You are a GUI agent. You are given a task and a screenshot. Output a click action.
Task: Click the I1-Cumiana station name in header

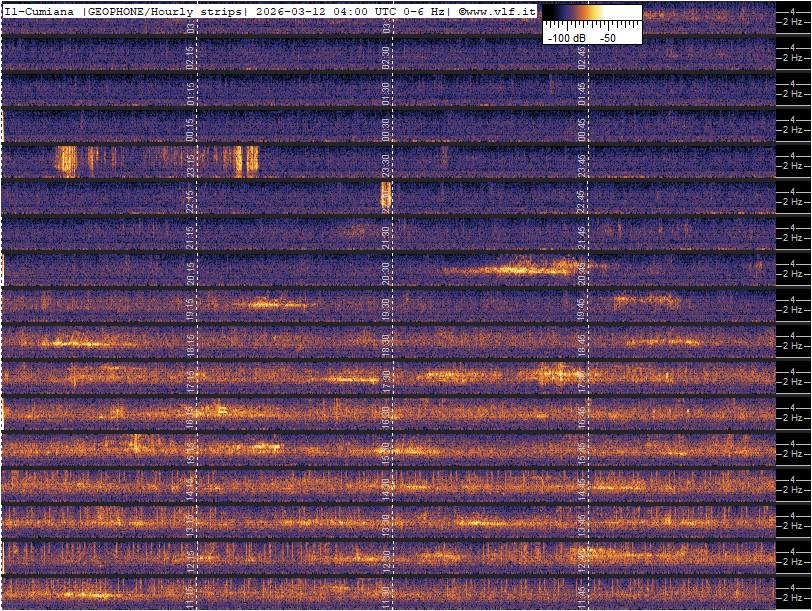(x=41, y=11)
